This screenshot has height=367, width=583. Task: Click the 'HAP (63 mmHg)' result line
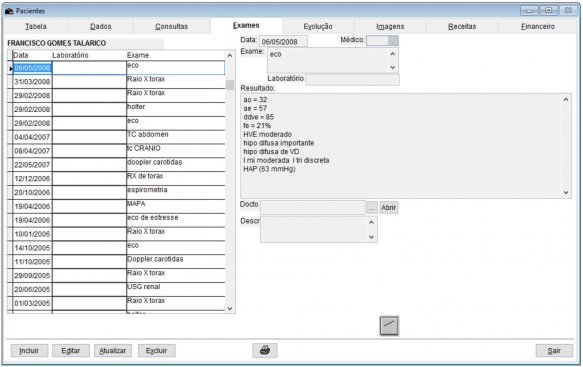click(x=269, y=169)
